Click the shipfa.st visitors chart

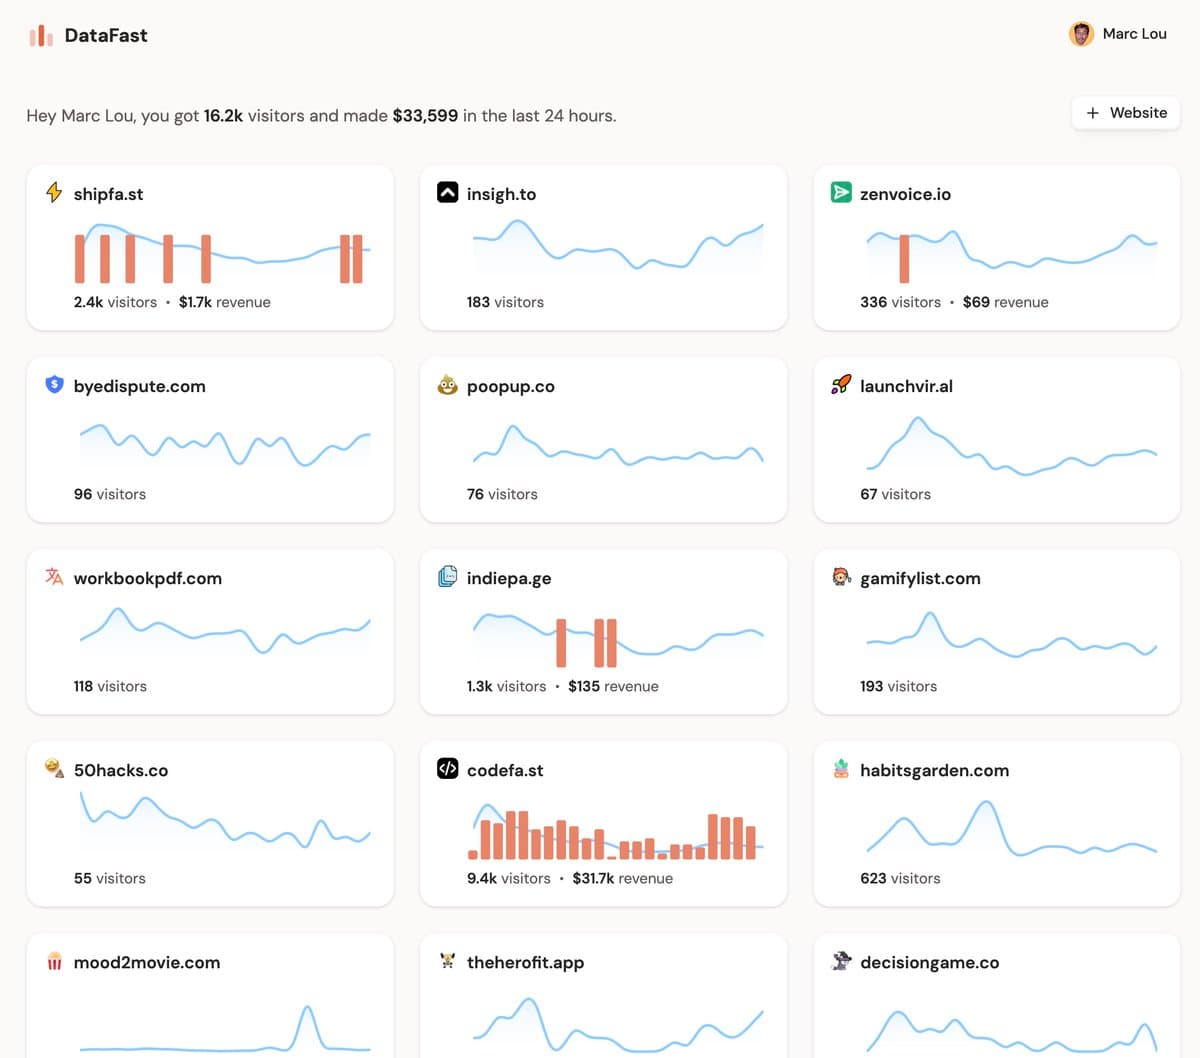[x=222, y=254]
